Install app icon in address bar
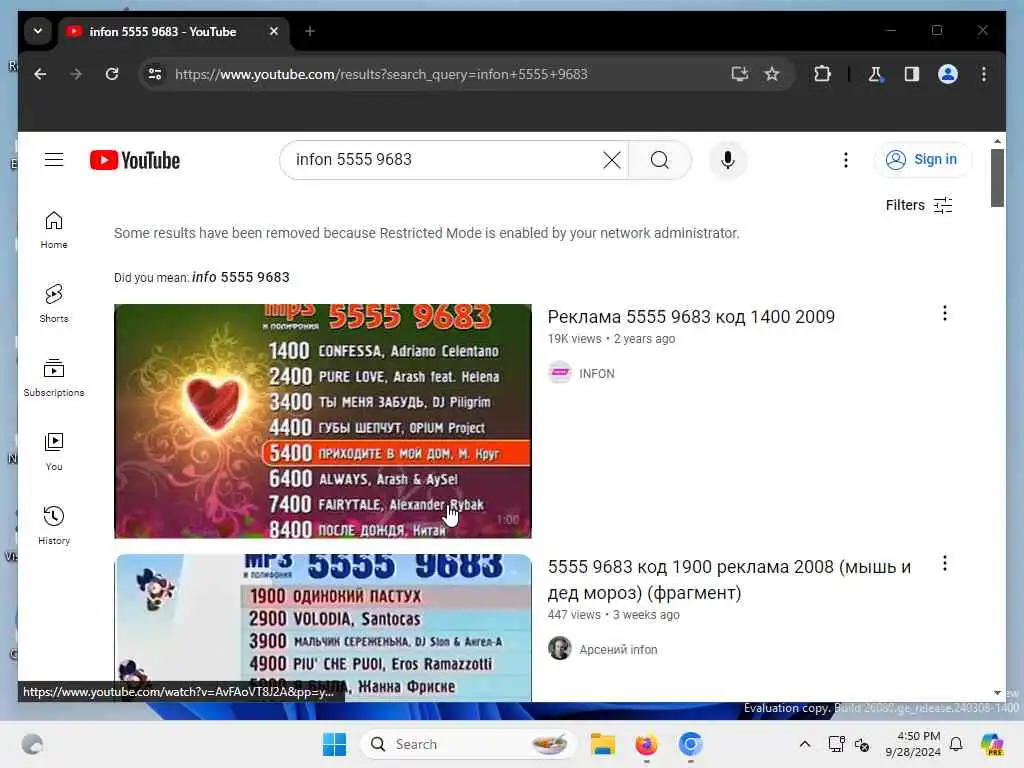The image size is (1024, 768). click(739, 74)
